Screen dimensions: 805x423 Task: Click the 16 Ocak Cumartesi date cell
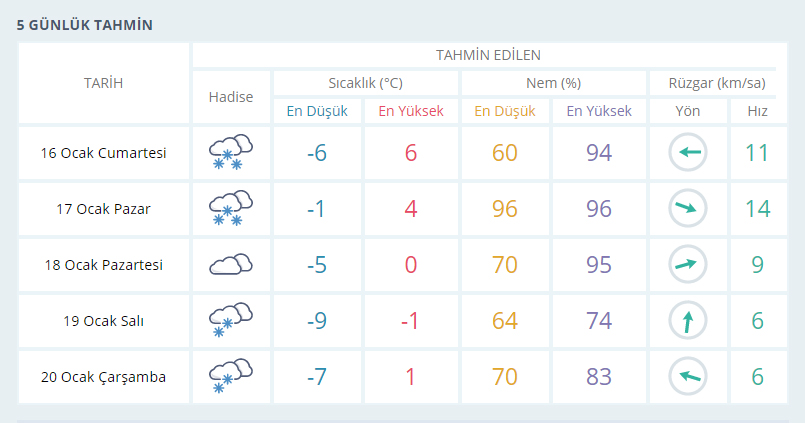[103, 153]
